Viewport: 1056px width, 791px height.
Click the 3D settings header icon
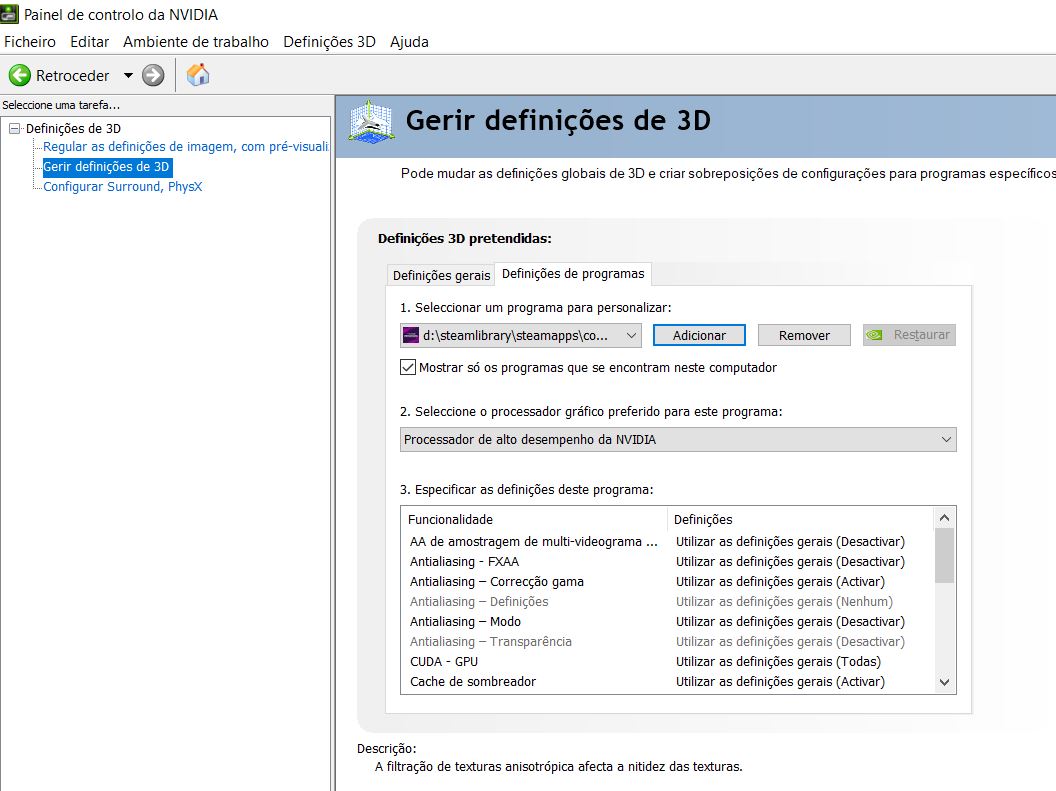(371, 122)
